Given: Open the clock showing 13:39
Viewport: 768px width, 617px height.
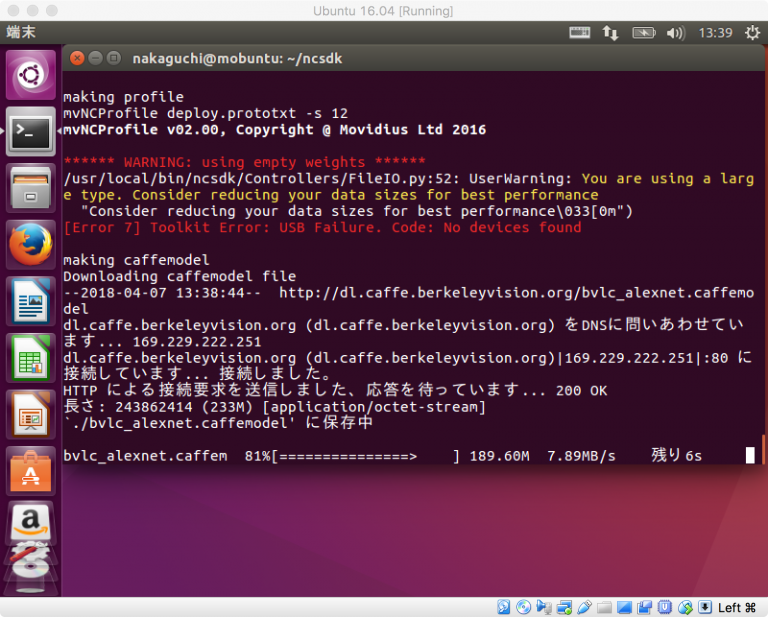Looking at the screenshot, I should [715, 33].
